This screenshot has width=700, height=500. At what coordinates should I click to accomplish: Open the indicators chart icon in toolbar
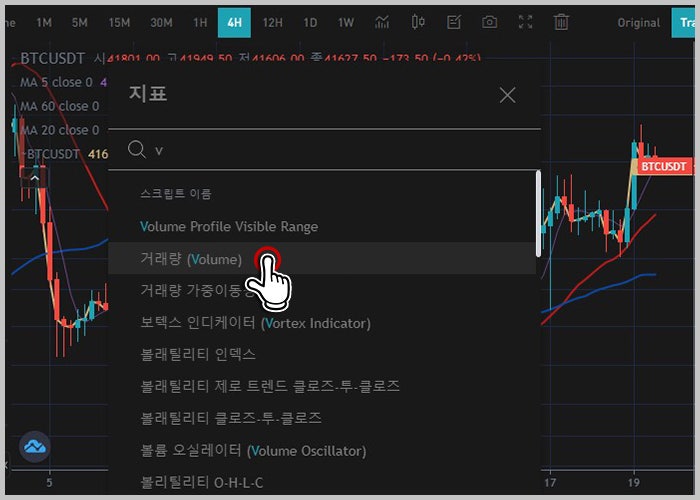382,22
